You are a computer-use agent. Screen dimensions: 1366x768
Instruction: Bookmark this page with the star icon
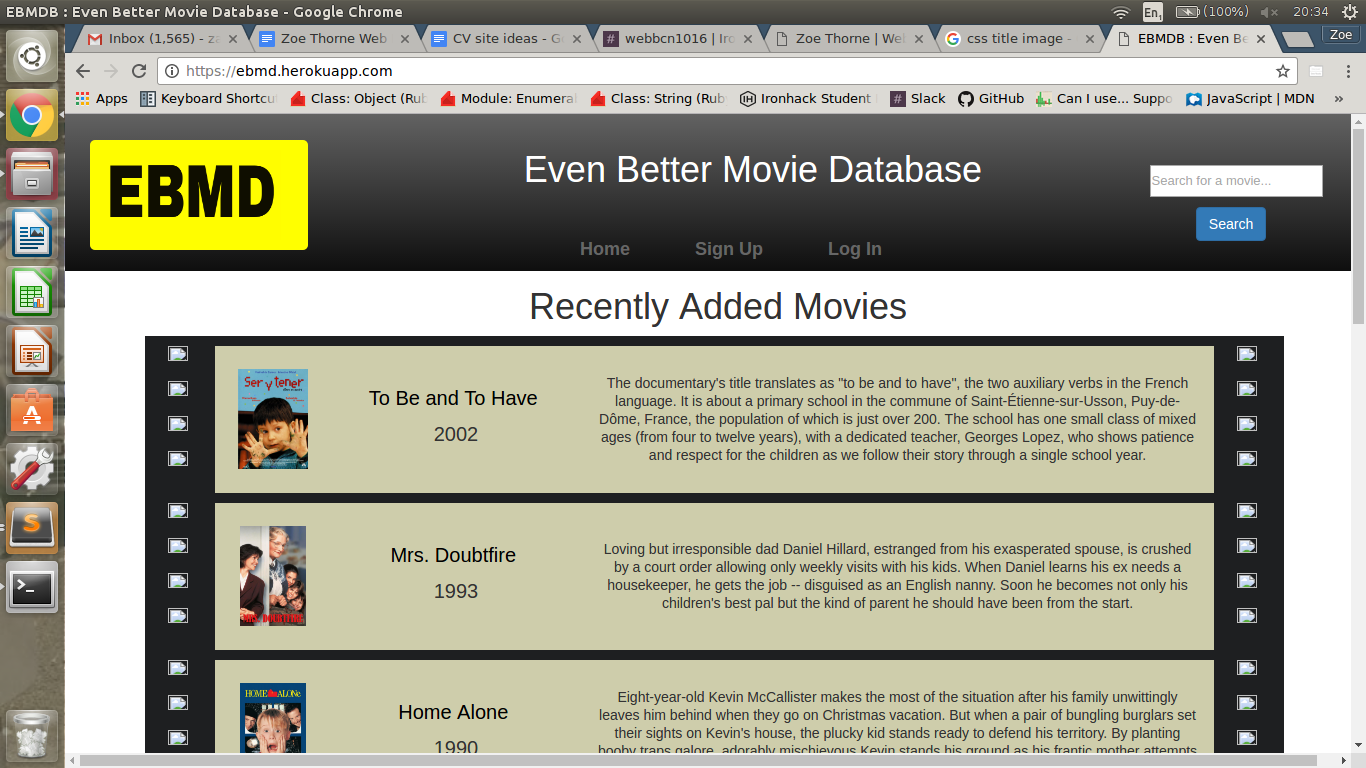1282,71
